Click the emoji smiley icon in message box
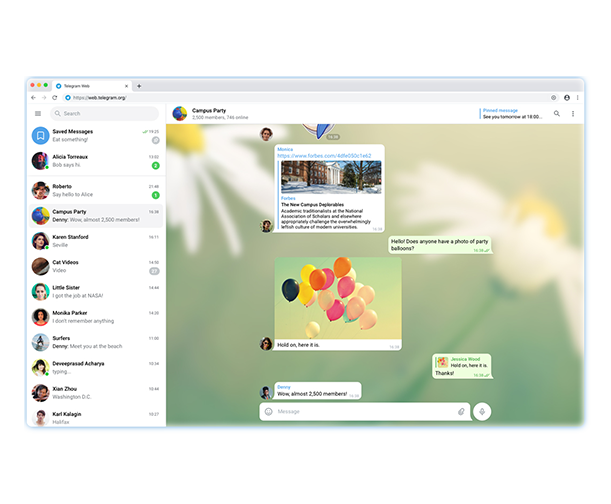 coord(269,411)
